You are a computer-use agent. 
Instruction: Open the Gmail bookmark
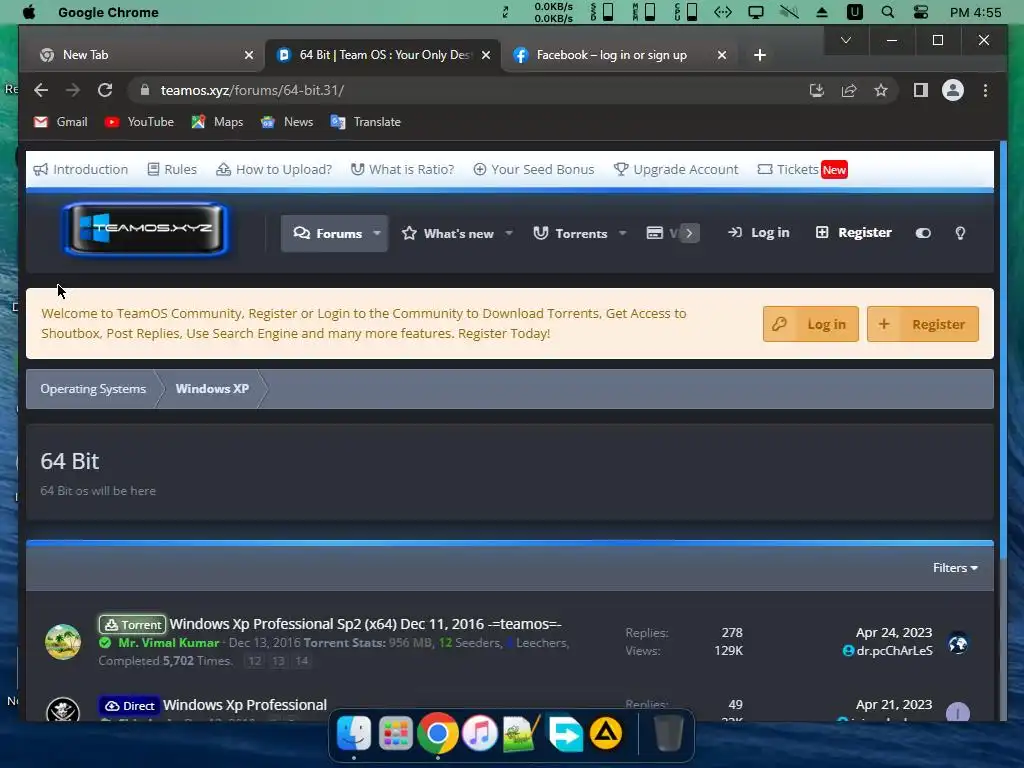pos(60,121)
